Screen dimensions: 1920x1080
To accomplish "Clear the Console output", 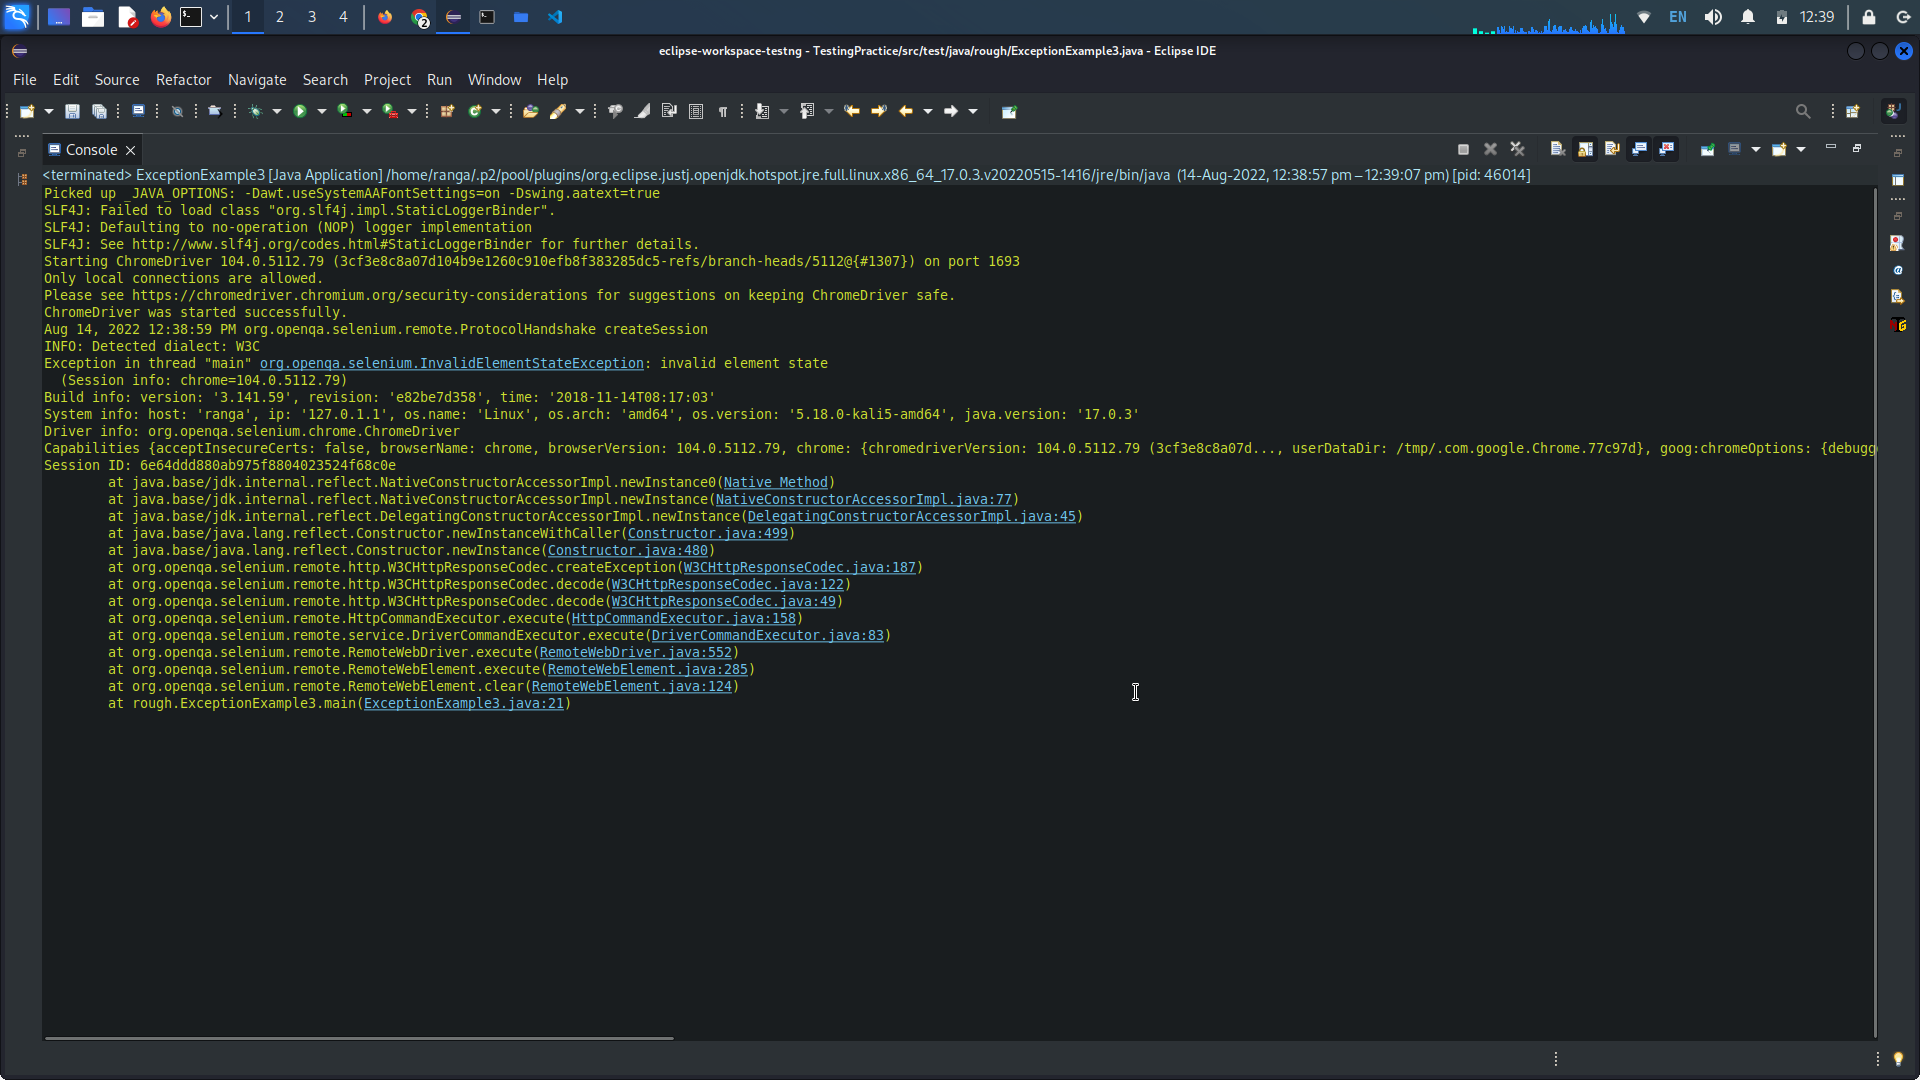I will coord(1557,148).
